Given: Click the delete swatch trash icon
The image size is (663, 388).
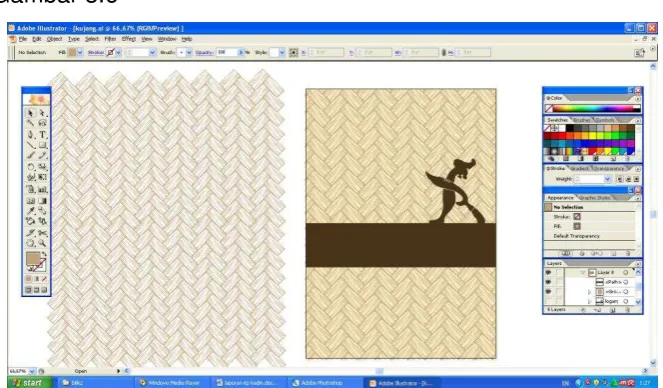Looking at the screenshot, I should 627,159.
